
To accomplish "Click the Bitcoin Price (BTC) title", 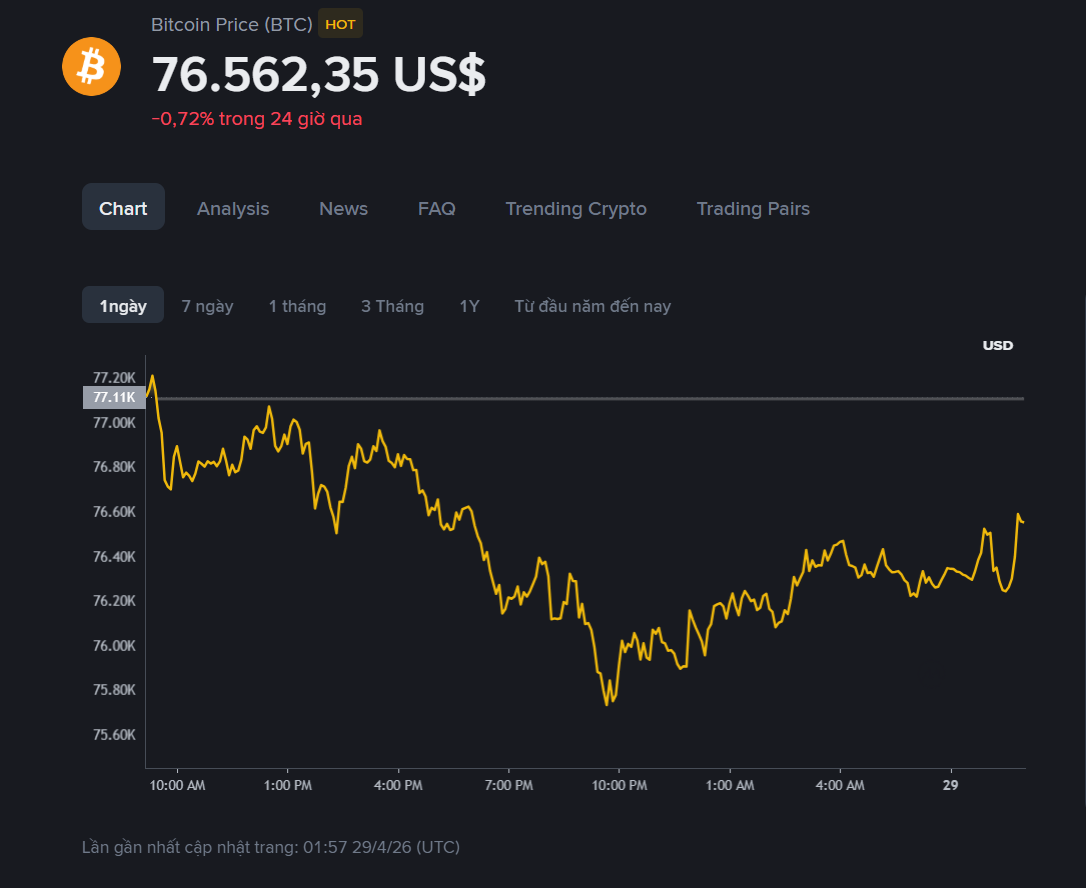I will click(x=231, y=24).
